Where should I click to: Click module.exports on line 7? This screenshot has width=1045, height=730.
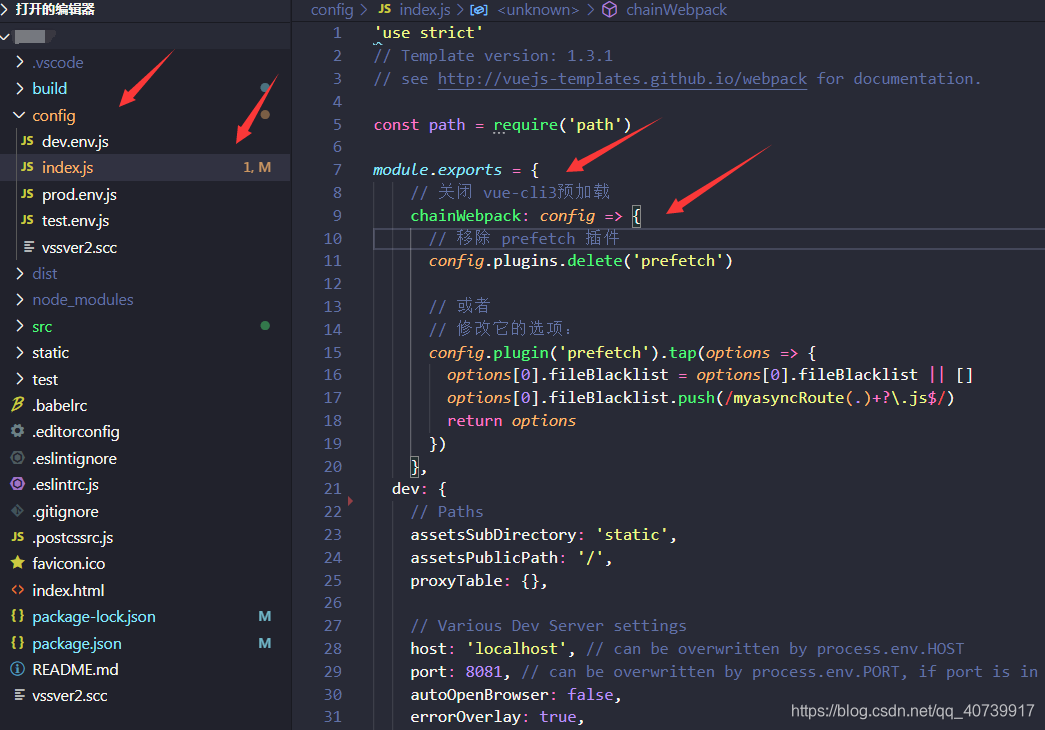click(x=437, y=170)
